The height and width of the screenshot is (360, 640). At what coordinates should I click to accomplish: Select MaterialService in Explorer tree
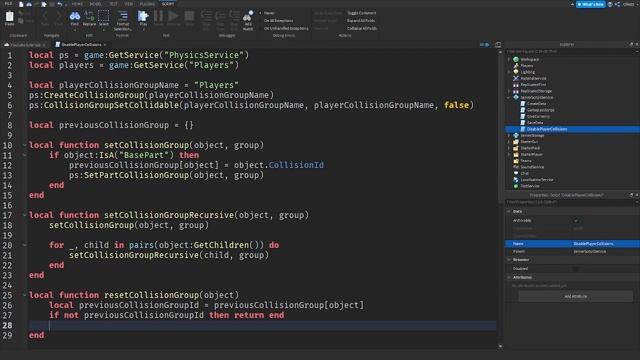coord(533,78)
